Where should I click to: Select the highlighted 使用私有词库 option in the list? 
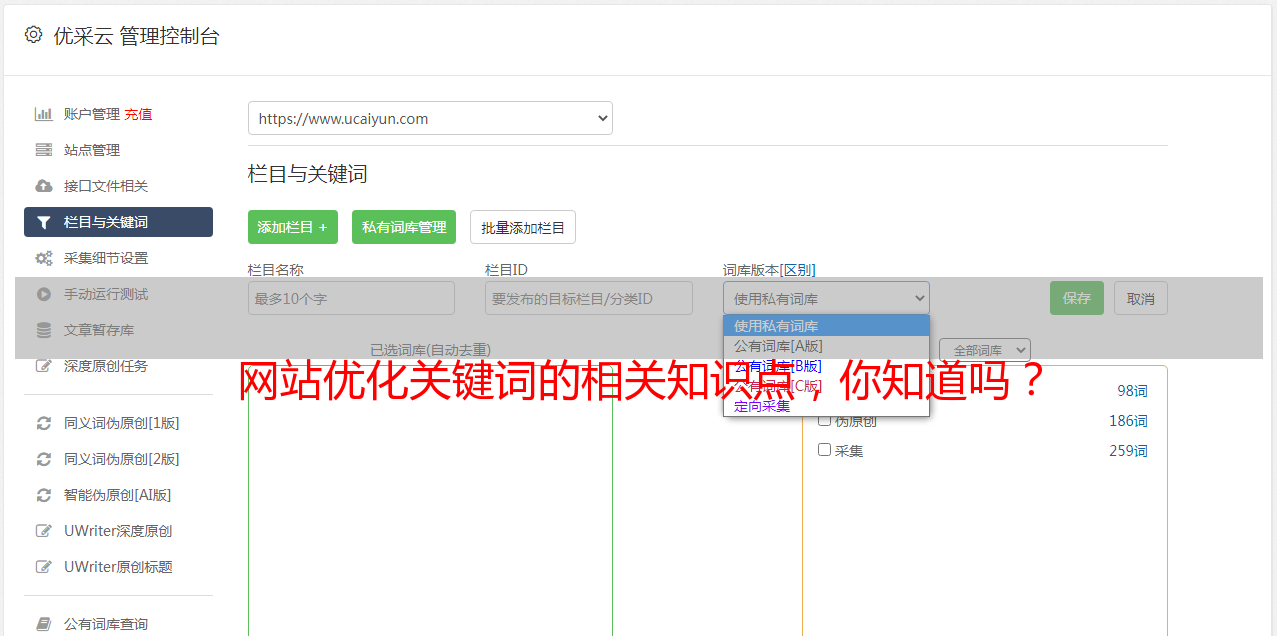click(x=826, y=326)
